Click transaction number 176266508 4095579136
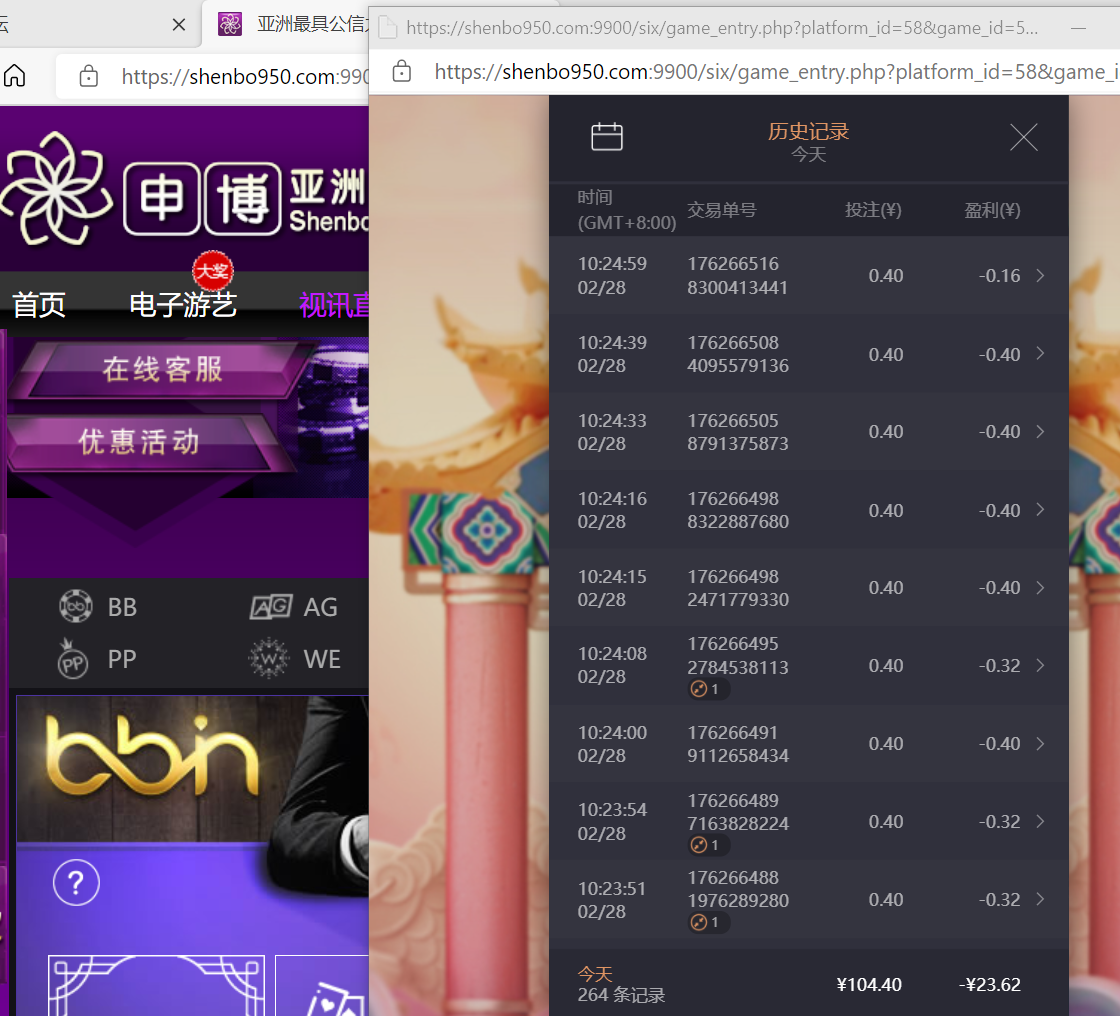This screenshot has height=1016, width=1120. (738, 354)
